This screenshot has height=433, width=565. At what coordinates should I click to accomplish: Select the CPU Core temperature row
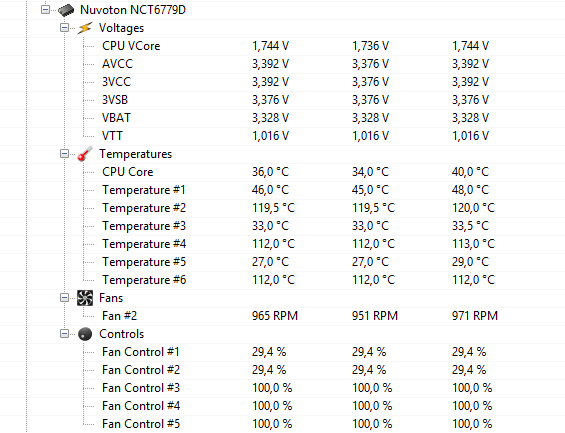(282, 172)
